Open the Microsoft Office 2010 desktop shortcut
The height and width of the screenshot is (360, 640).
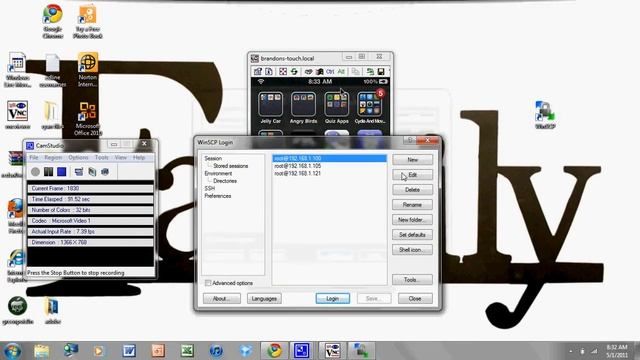[88, 118]
